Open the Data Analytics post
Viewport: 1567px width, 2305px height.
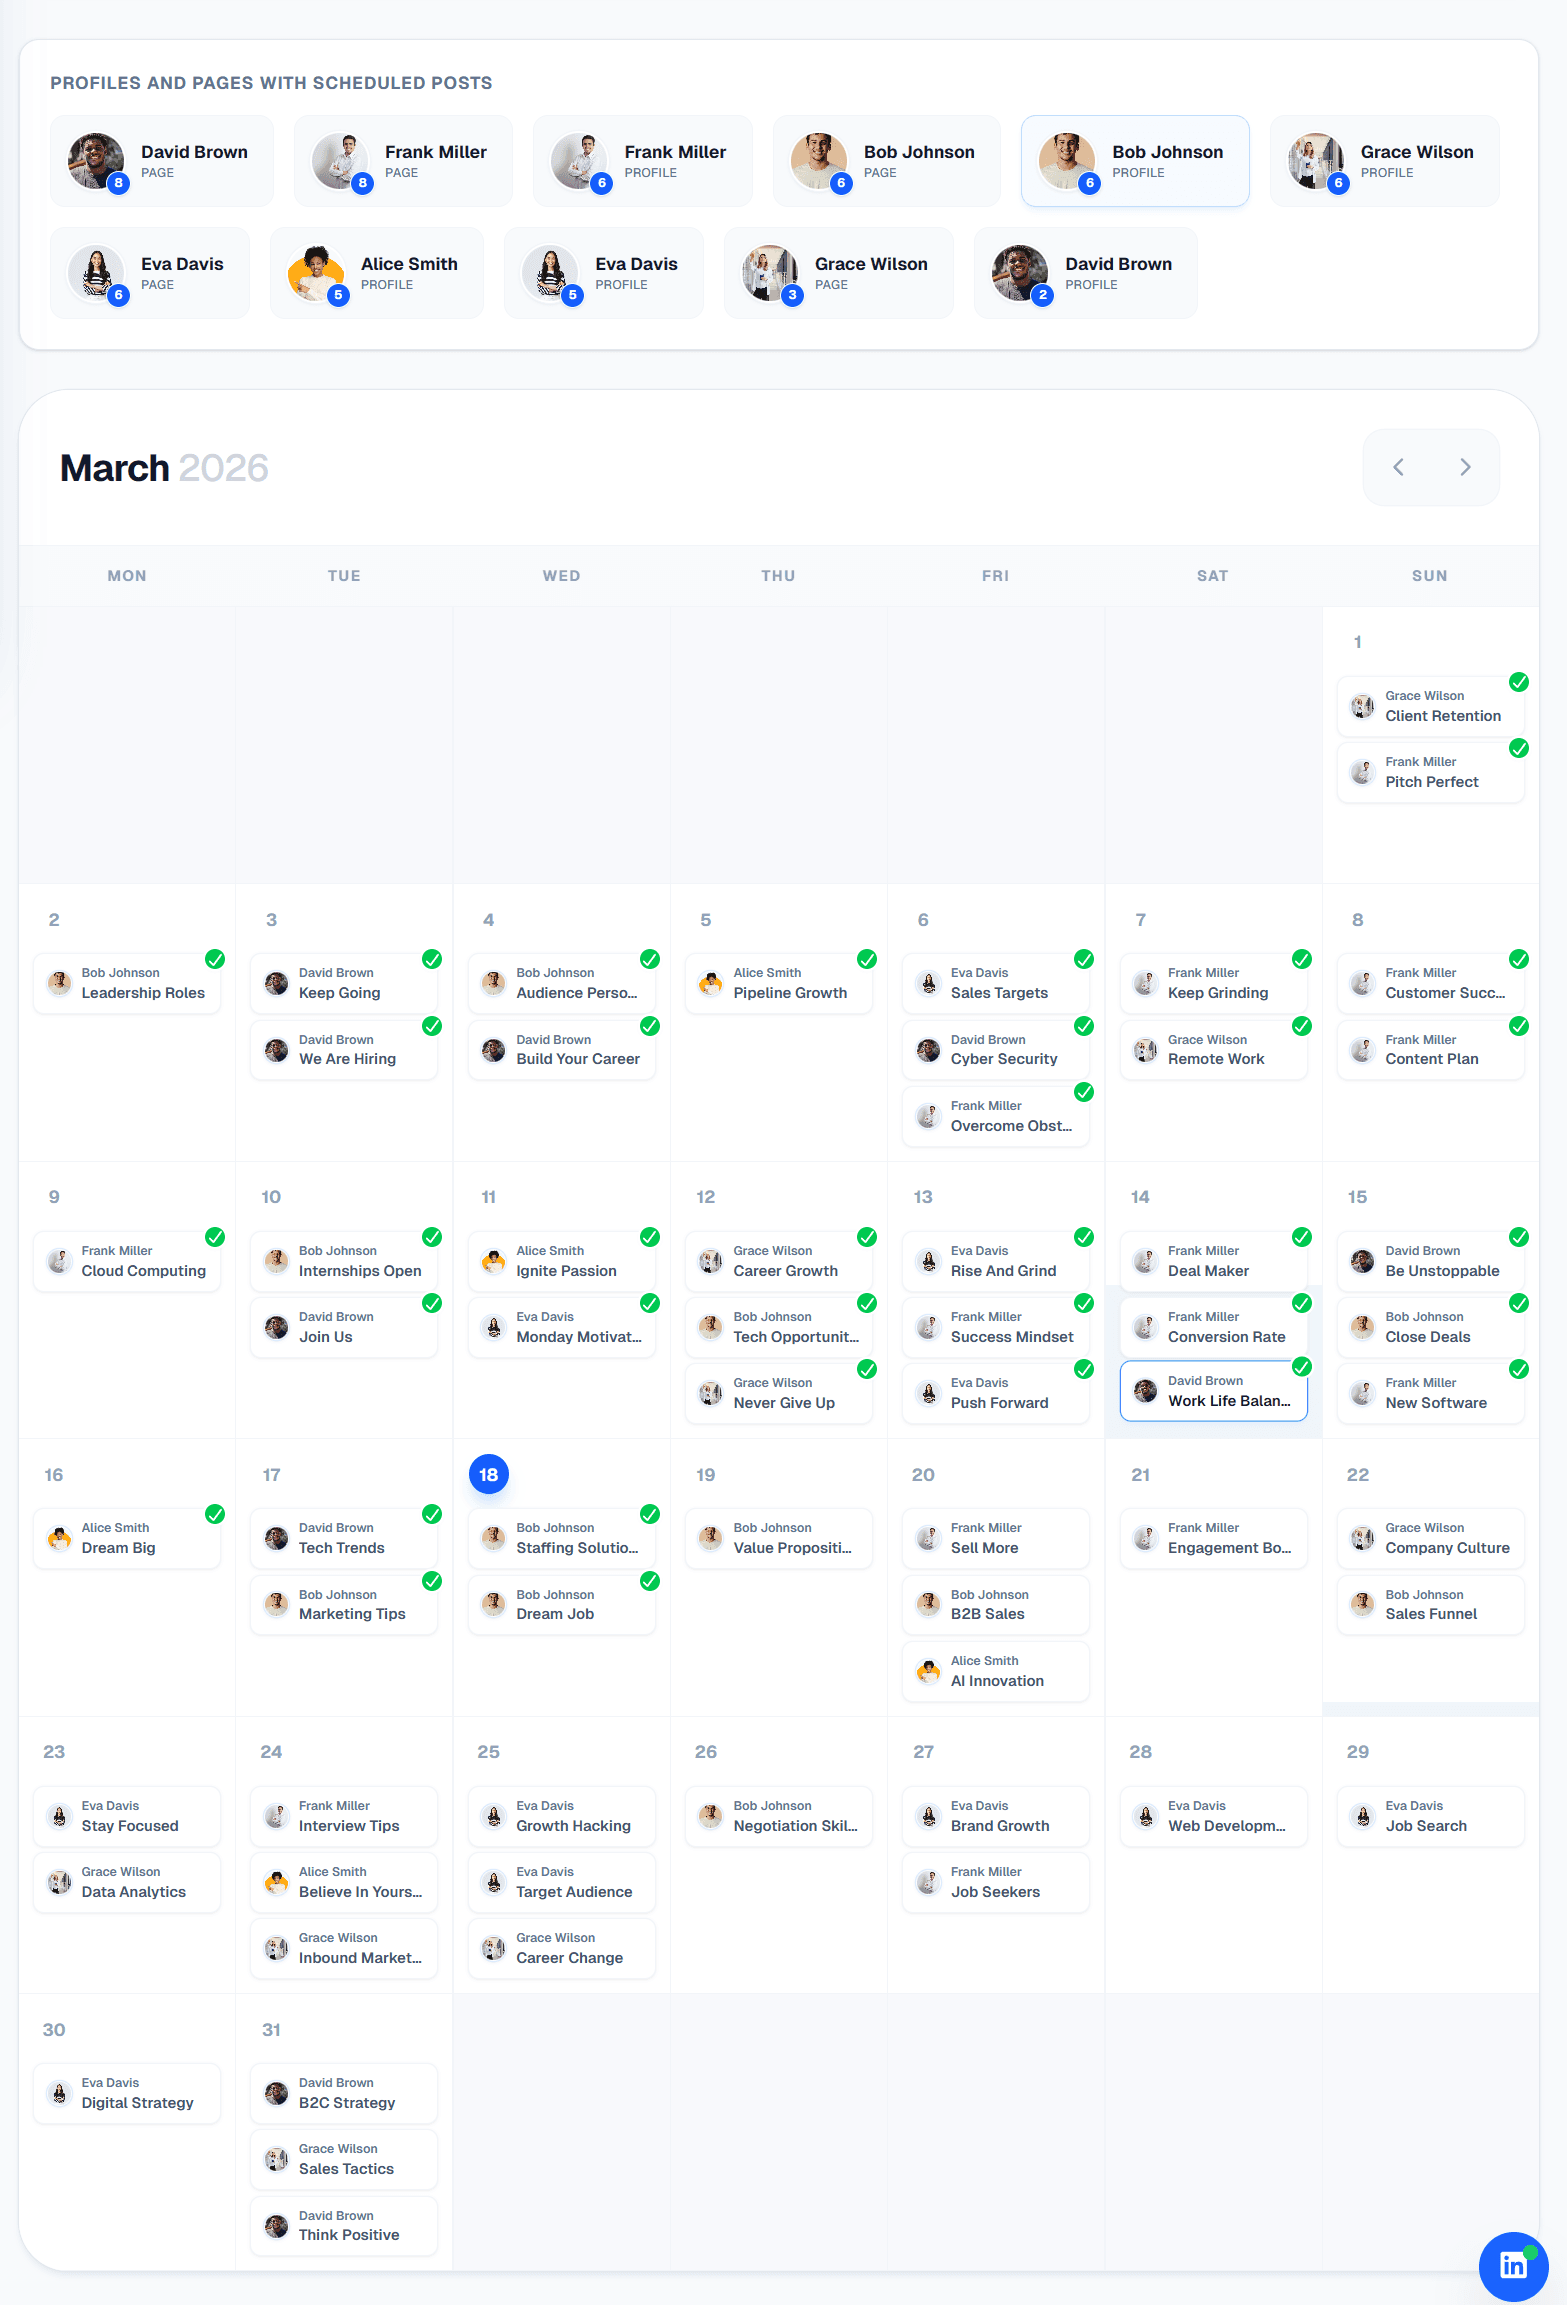coord(127,1882)
